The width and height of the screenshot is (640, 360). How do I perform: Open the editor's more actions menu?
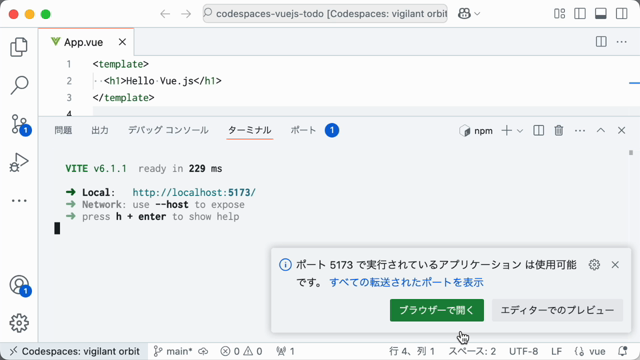coord(622,42)
